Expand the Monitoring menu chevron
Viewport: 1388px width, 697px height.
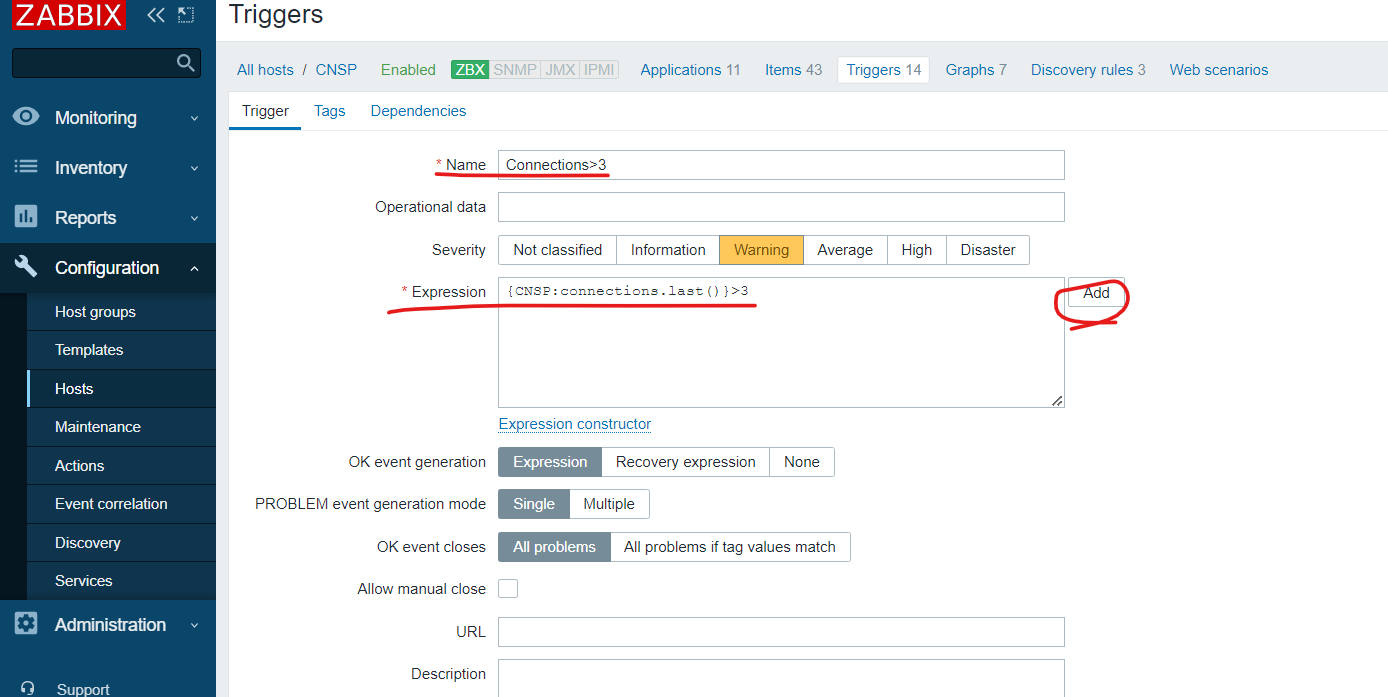pos(194,118)
